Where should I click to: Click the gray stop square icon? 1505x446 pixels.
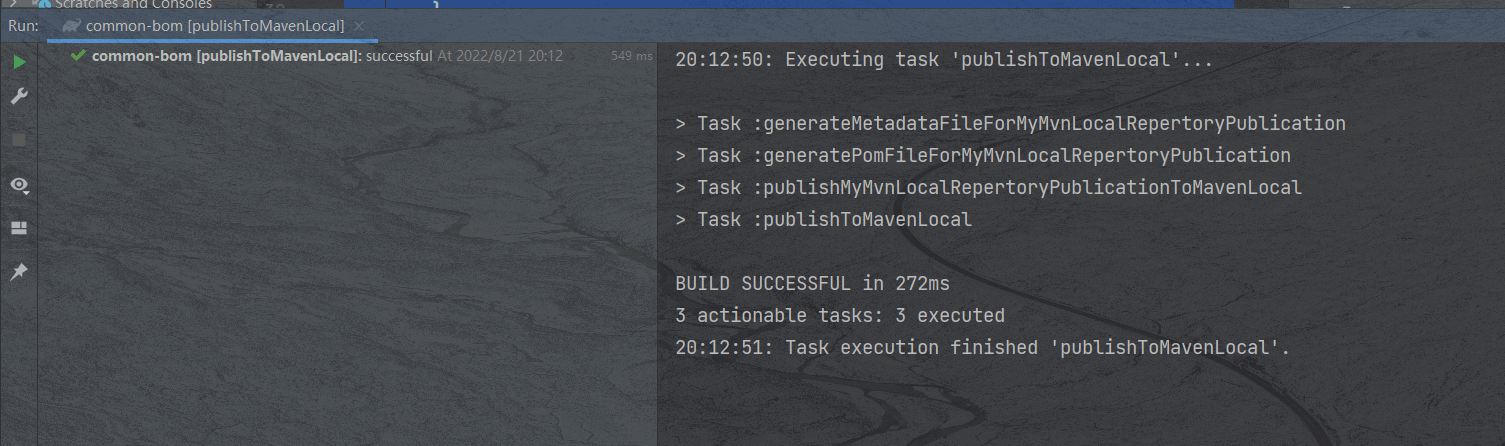[x=19, y=140]
